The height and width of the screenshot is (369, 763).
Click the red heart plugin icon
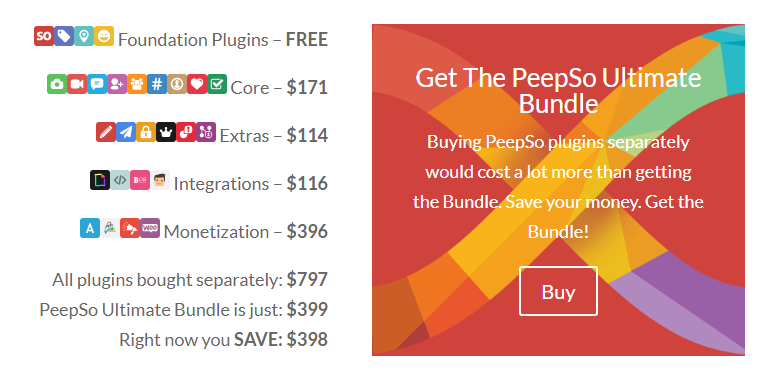(197, 84)
